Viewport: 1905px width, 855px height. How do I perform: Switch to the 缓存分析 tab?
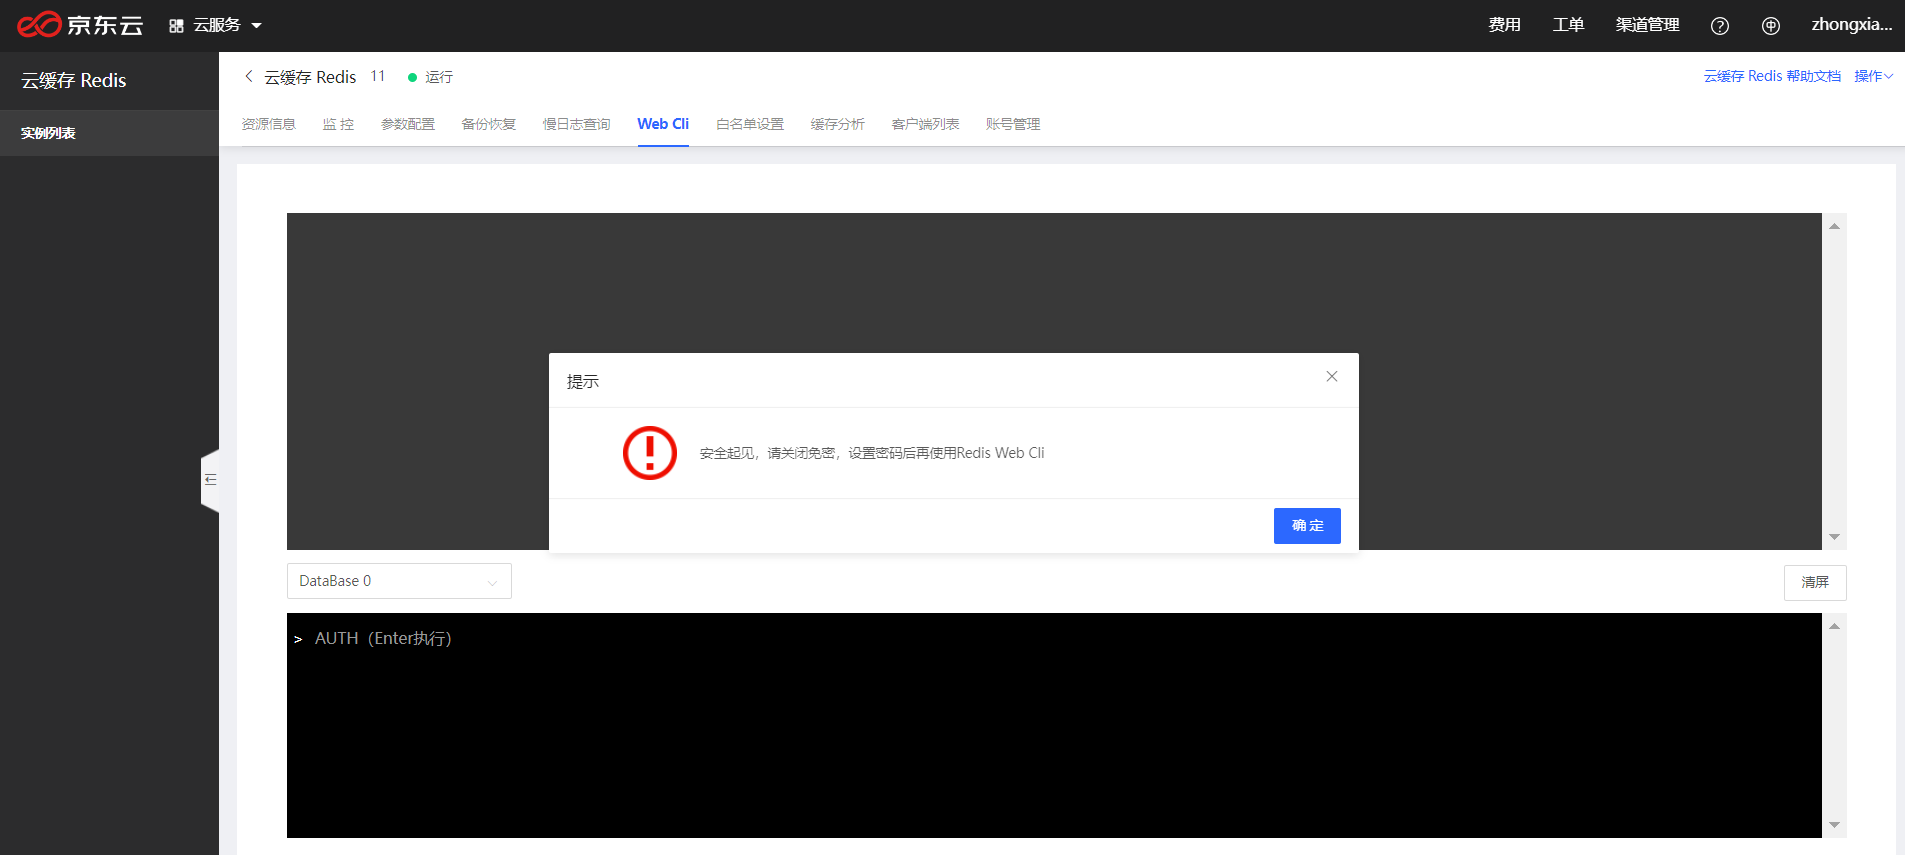coord(838,124)
